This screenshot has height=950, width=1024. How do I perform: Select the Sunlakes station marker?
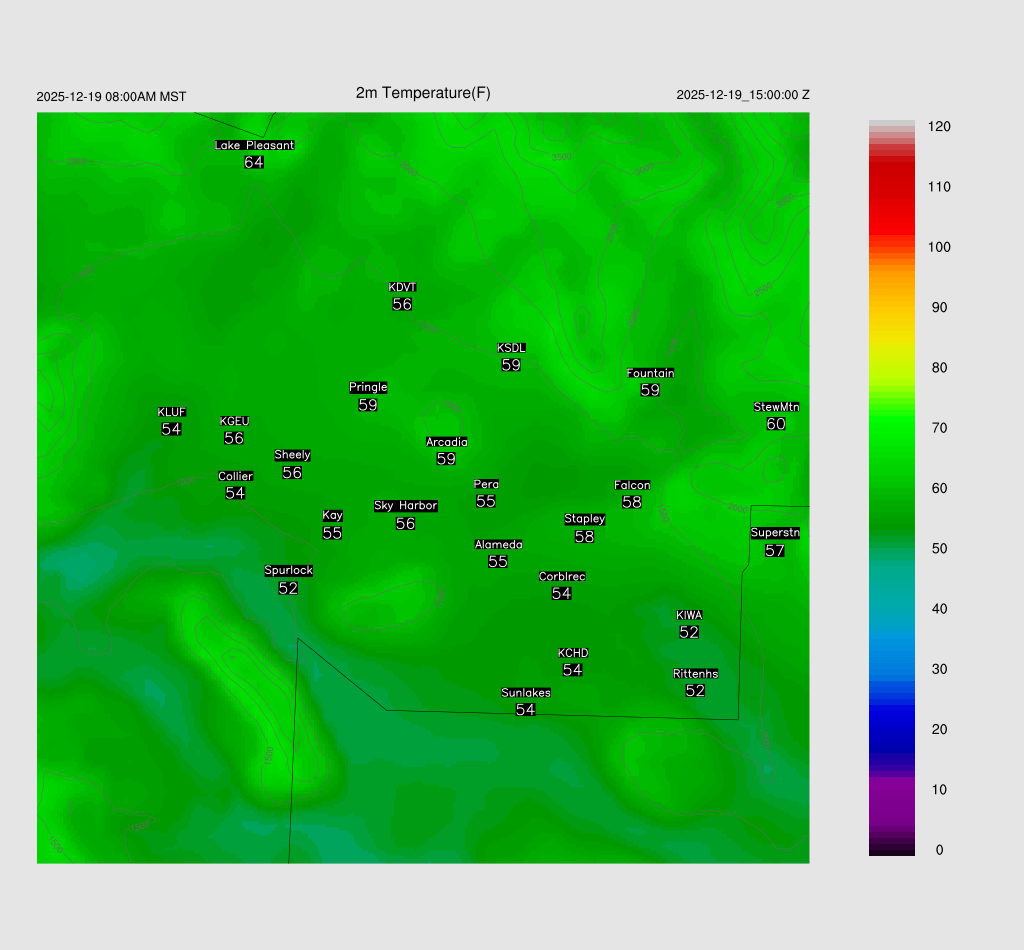coord(526,709)
